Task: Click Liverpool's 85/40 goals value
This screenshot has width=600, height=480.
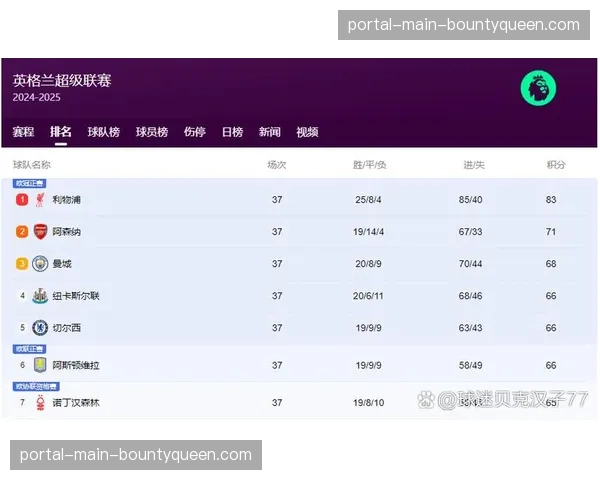Action: coord(470,199)
